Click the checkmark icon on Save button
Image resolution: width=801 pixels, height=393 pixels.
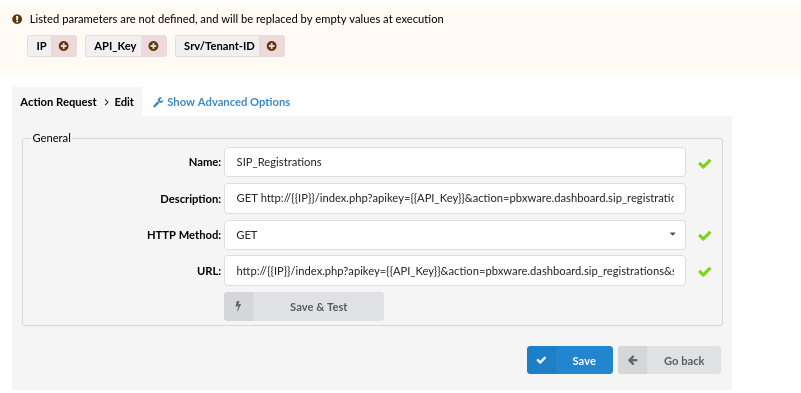(x=541, y=360)
